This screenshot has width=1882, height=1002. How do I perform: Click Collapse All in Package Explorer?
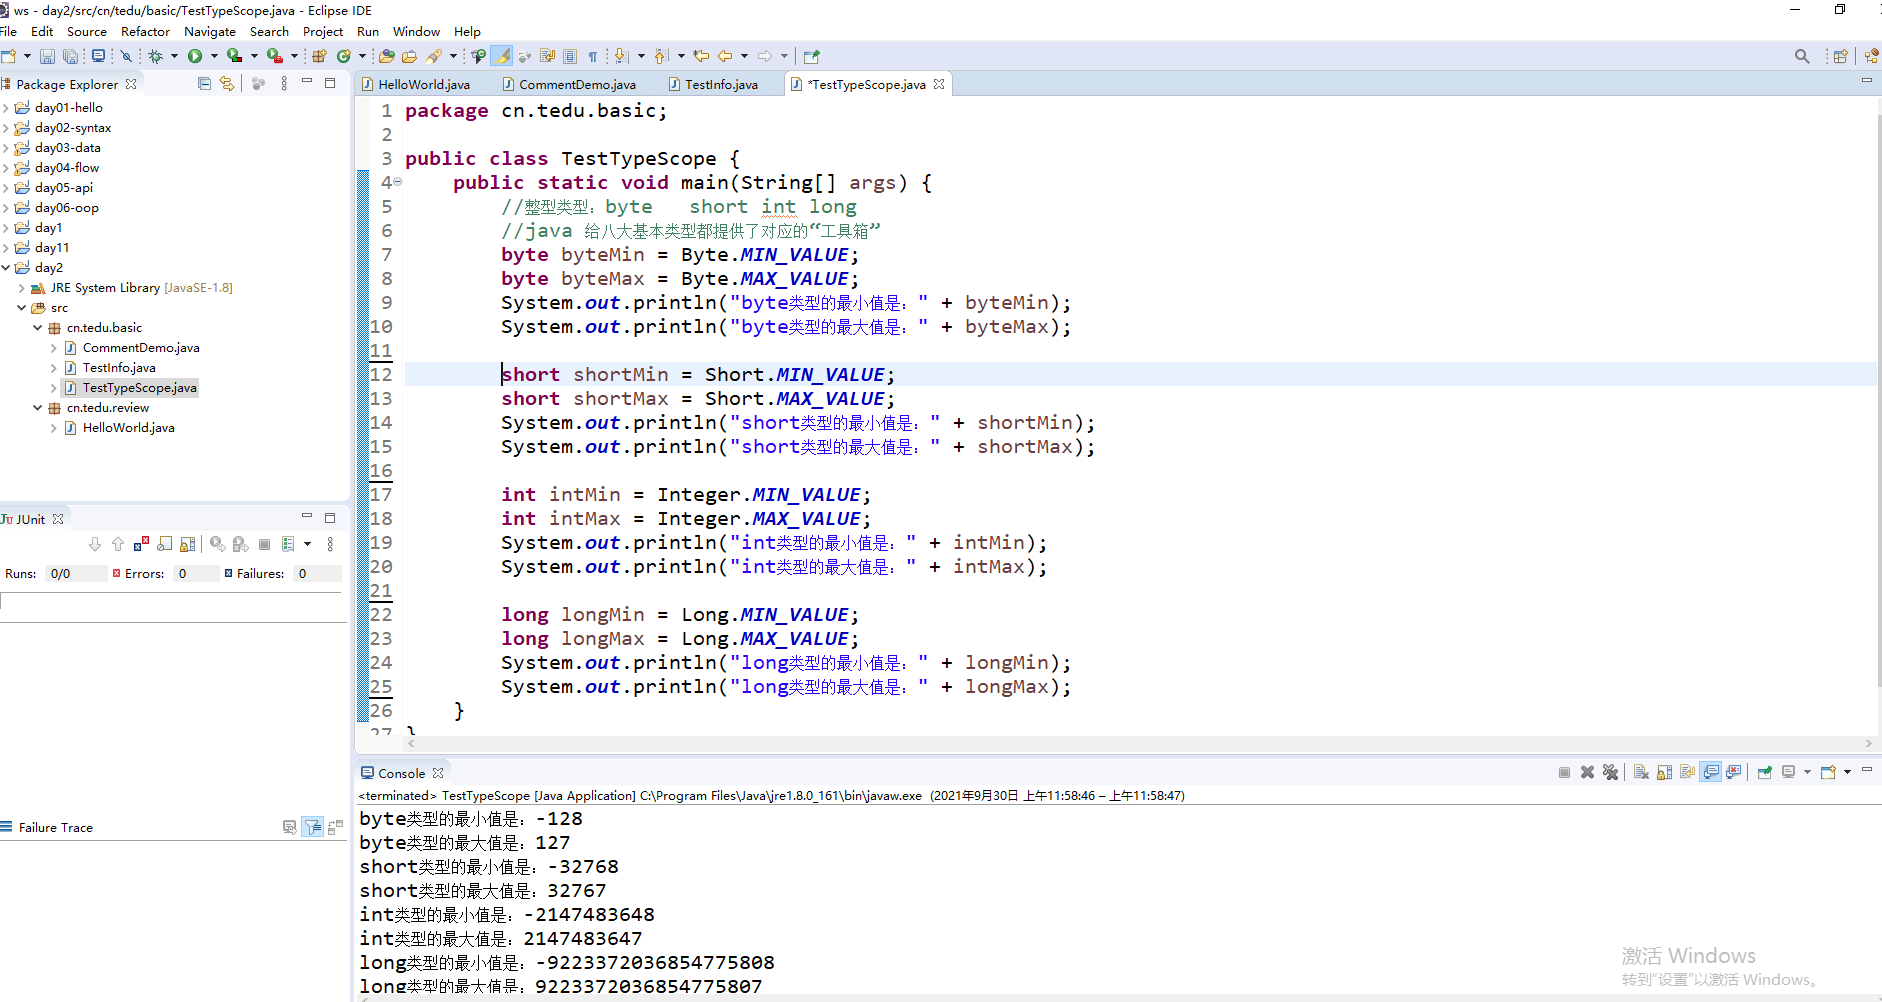click(x=204, y=84)
